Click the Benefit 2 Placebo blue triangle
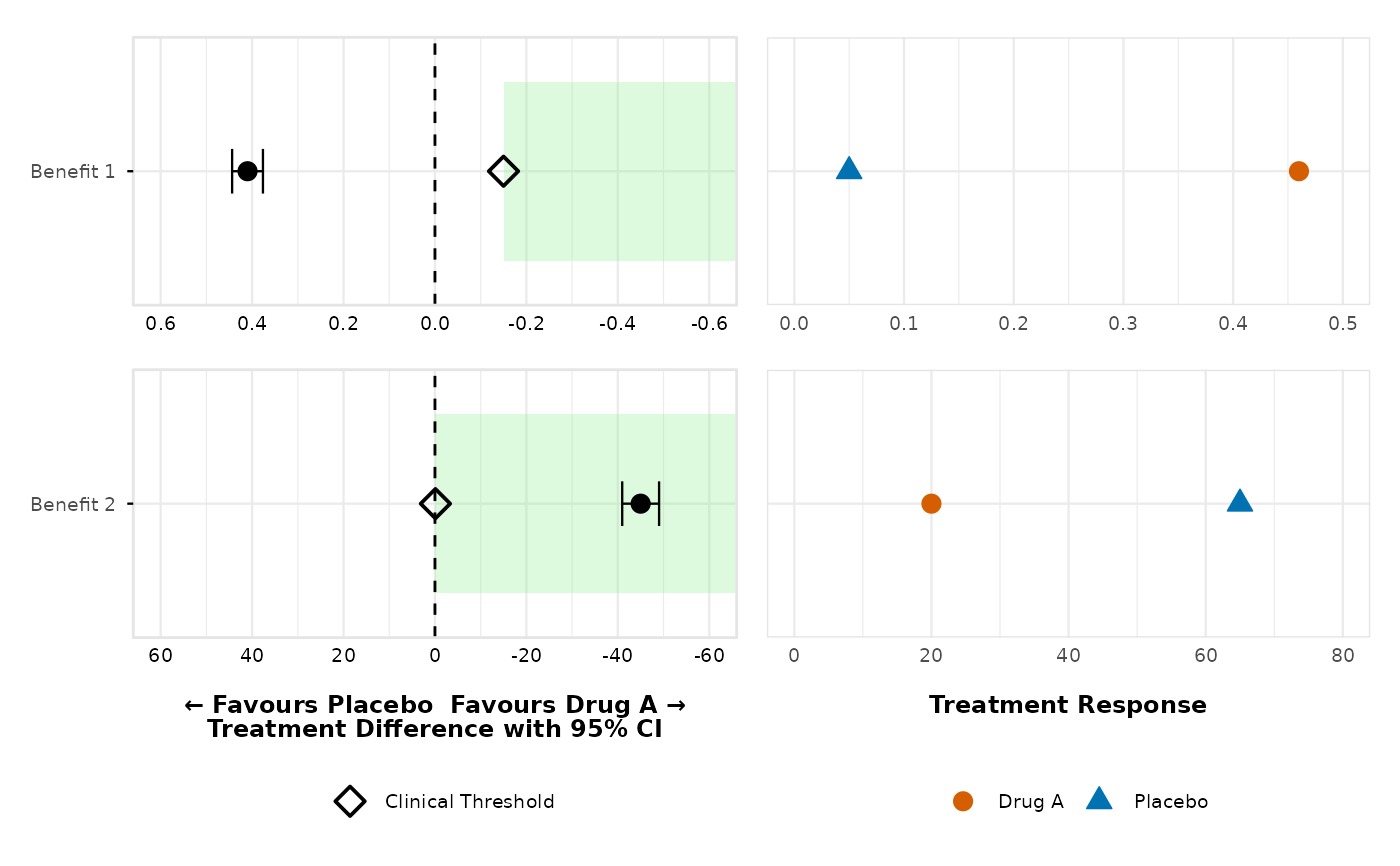 pyautogui.click(x=1240, y=501)
